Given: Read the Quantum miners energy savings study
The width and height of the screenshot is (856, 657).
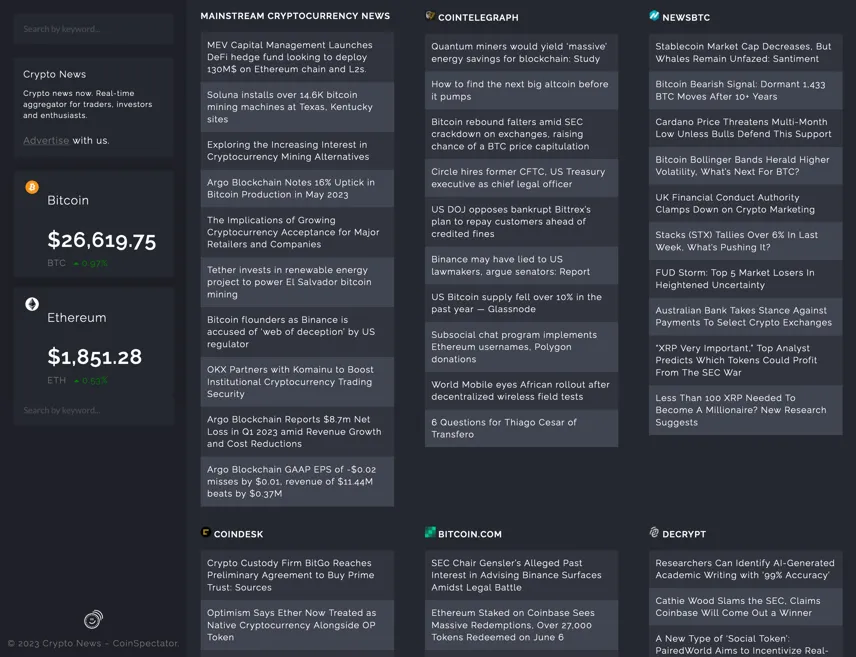Looking at the screenshot, I should coord(521,52).
